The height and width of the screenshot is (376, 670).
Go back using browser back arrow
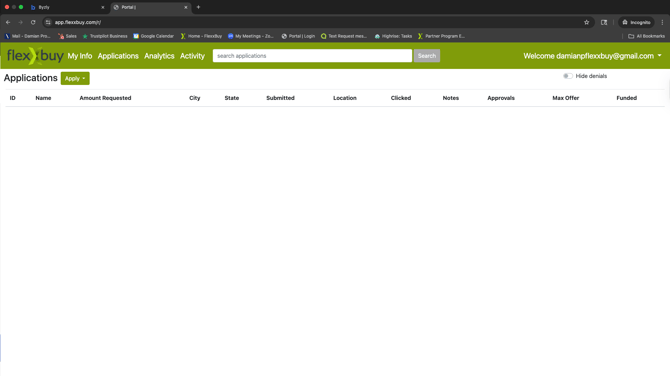8,22
